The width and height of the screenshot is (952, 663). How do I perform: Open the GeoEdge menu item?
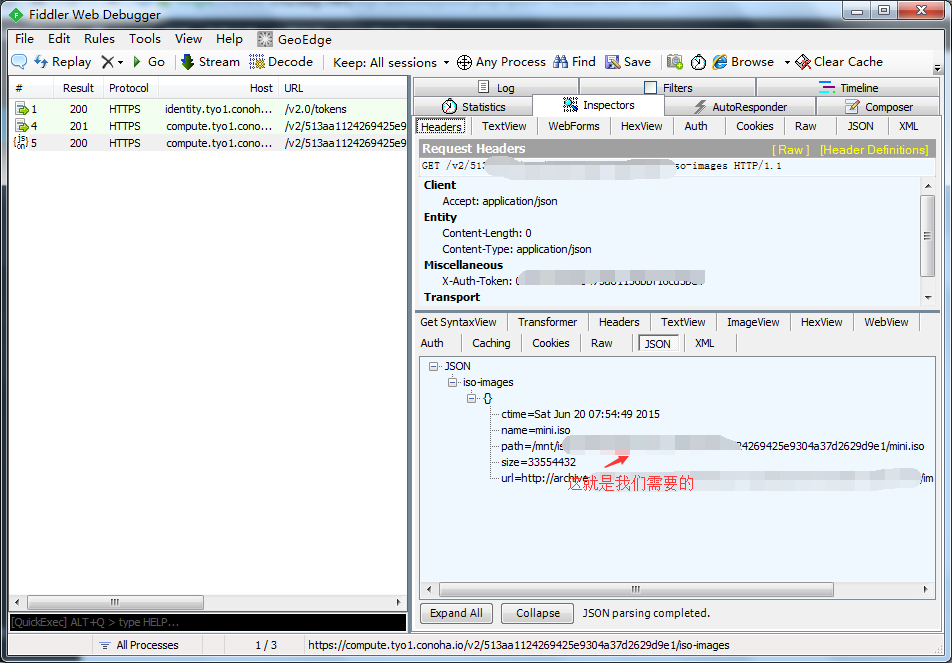pyautogui.click(x=294, y=39)
